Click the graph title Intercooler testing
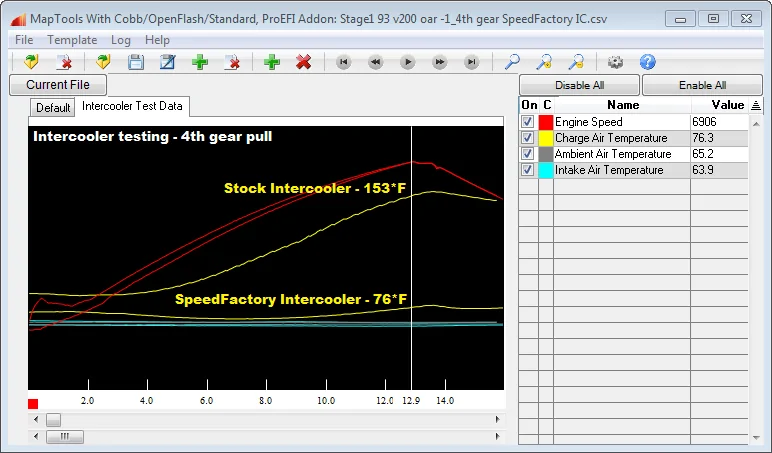The height and width of the screenshot is (453, 772). pyautogui.click(x=153, y=136)
